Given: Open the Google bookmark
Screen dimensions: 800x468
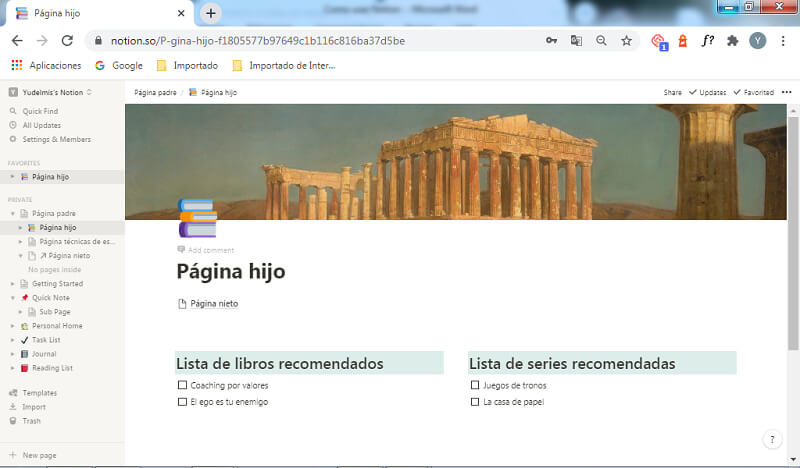Looking at the screenshot, I should [x=119, y=65].
